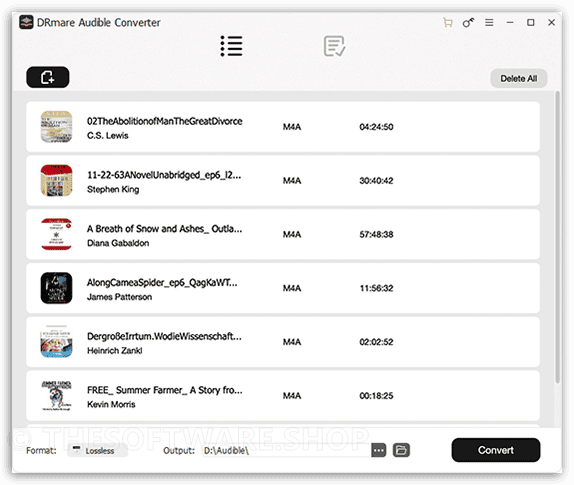Click the C.S. Lewis author name
This screenshot has width=574, height=485.
[x=108, y=135]
